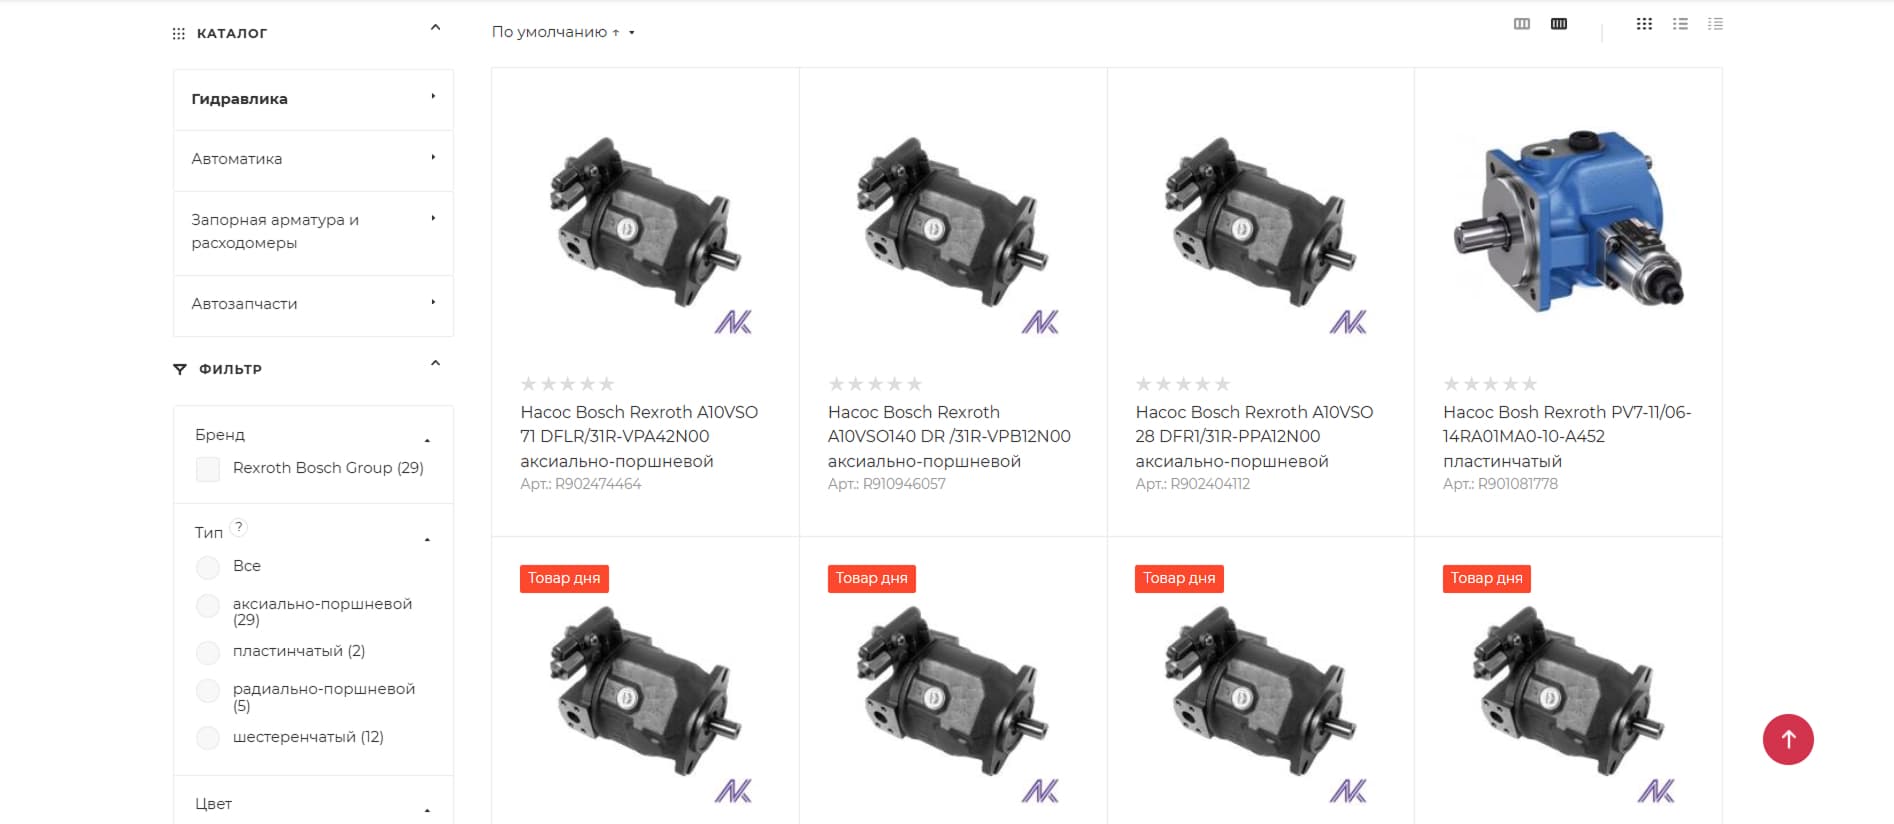Switch to grid tile view icon
Image resolution: width=1894 pixels, height=824 pixels.
pyautogui.click(x=1644, y=24)
